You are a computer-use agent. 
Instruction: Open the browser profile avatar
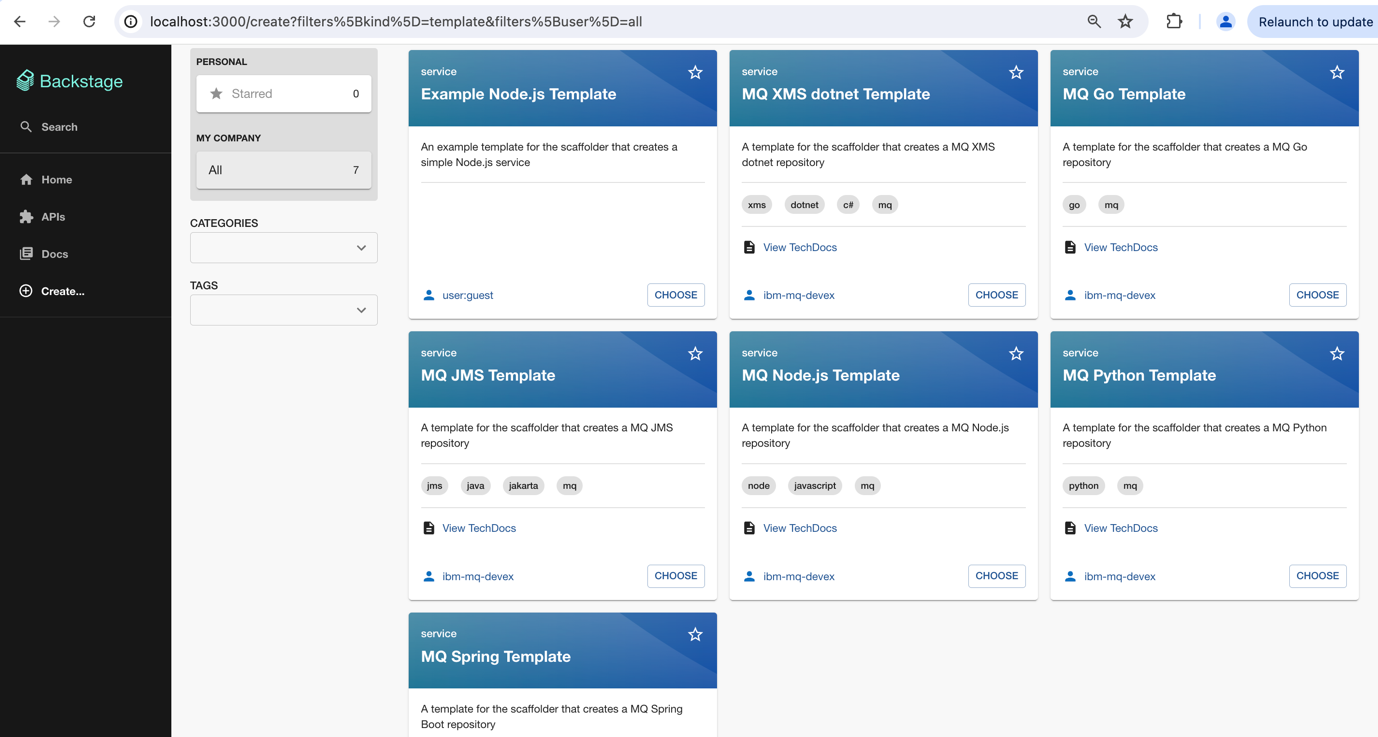click(x=1225, y=21)
